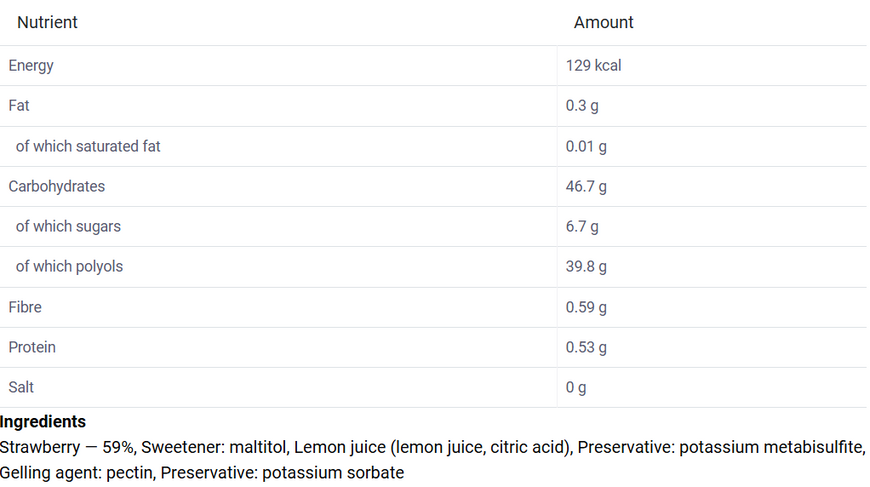The image size is (870, 487).
Task: Click the 129 kcal value
Action: pyautogui.click(x=593, y=65)
